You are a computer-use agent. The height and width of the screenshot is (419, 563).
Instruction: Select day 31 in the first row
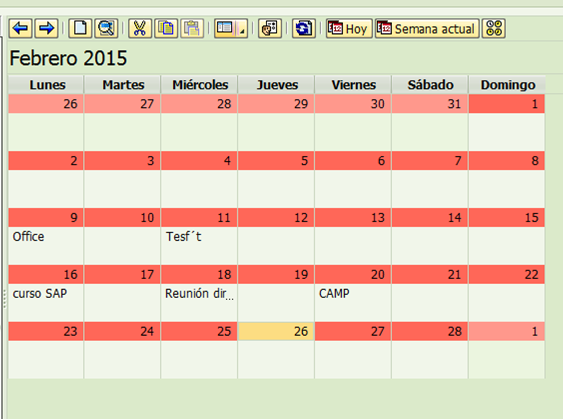(x=430, y=104)
